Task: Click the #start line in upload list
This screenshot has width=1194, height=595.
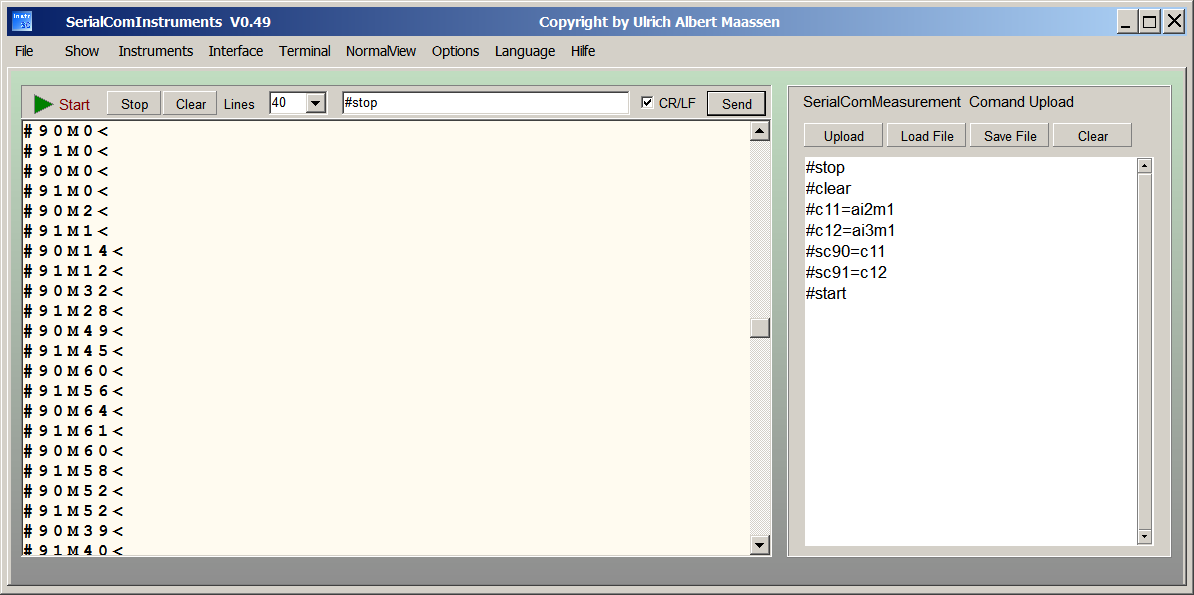Action: click(825, 293)
